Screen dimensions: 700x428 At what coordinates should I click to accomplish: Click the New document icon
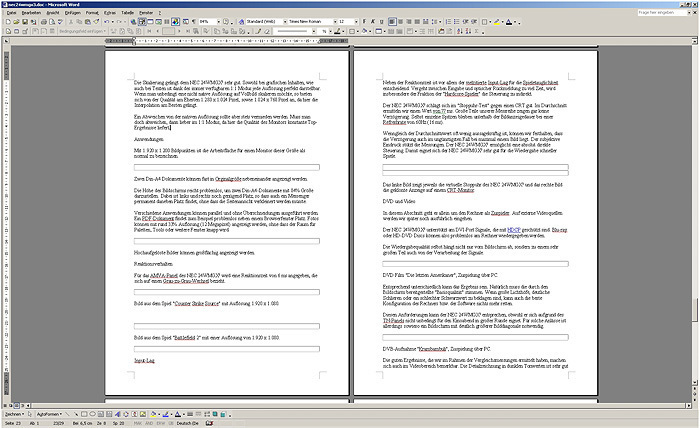(x=8, y=21)
